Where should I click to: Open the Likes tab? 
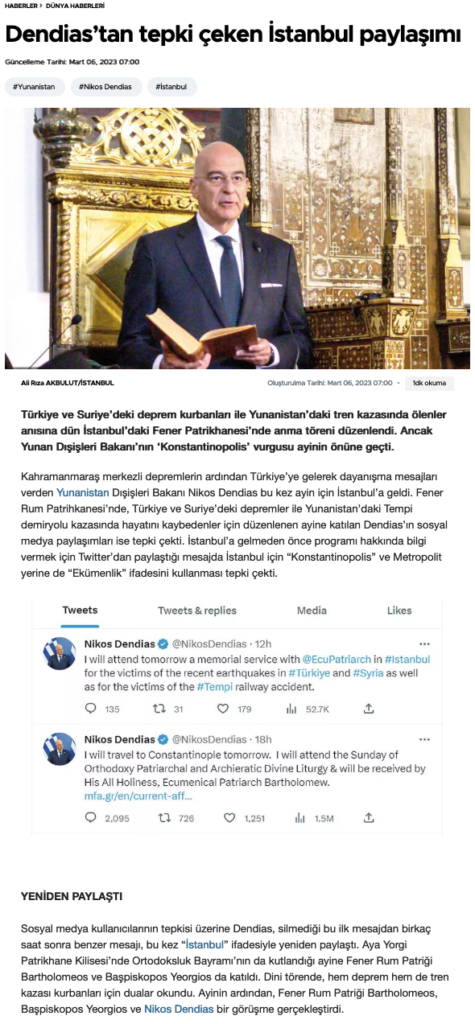tap(399, 611)
